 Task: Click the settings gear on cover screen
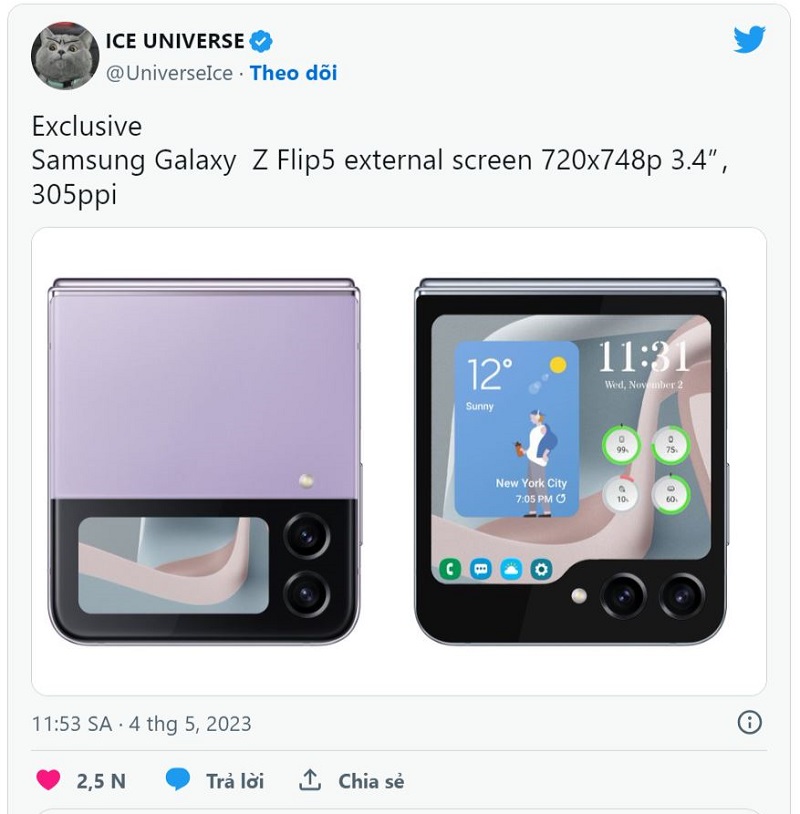[541, 569]
